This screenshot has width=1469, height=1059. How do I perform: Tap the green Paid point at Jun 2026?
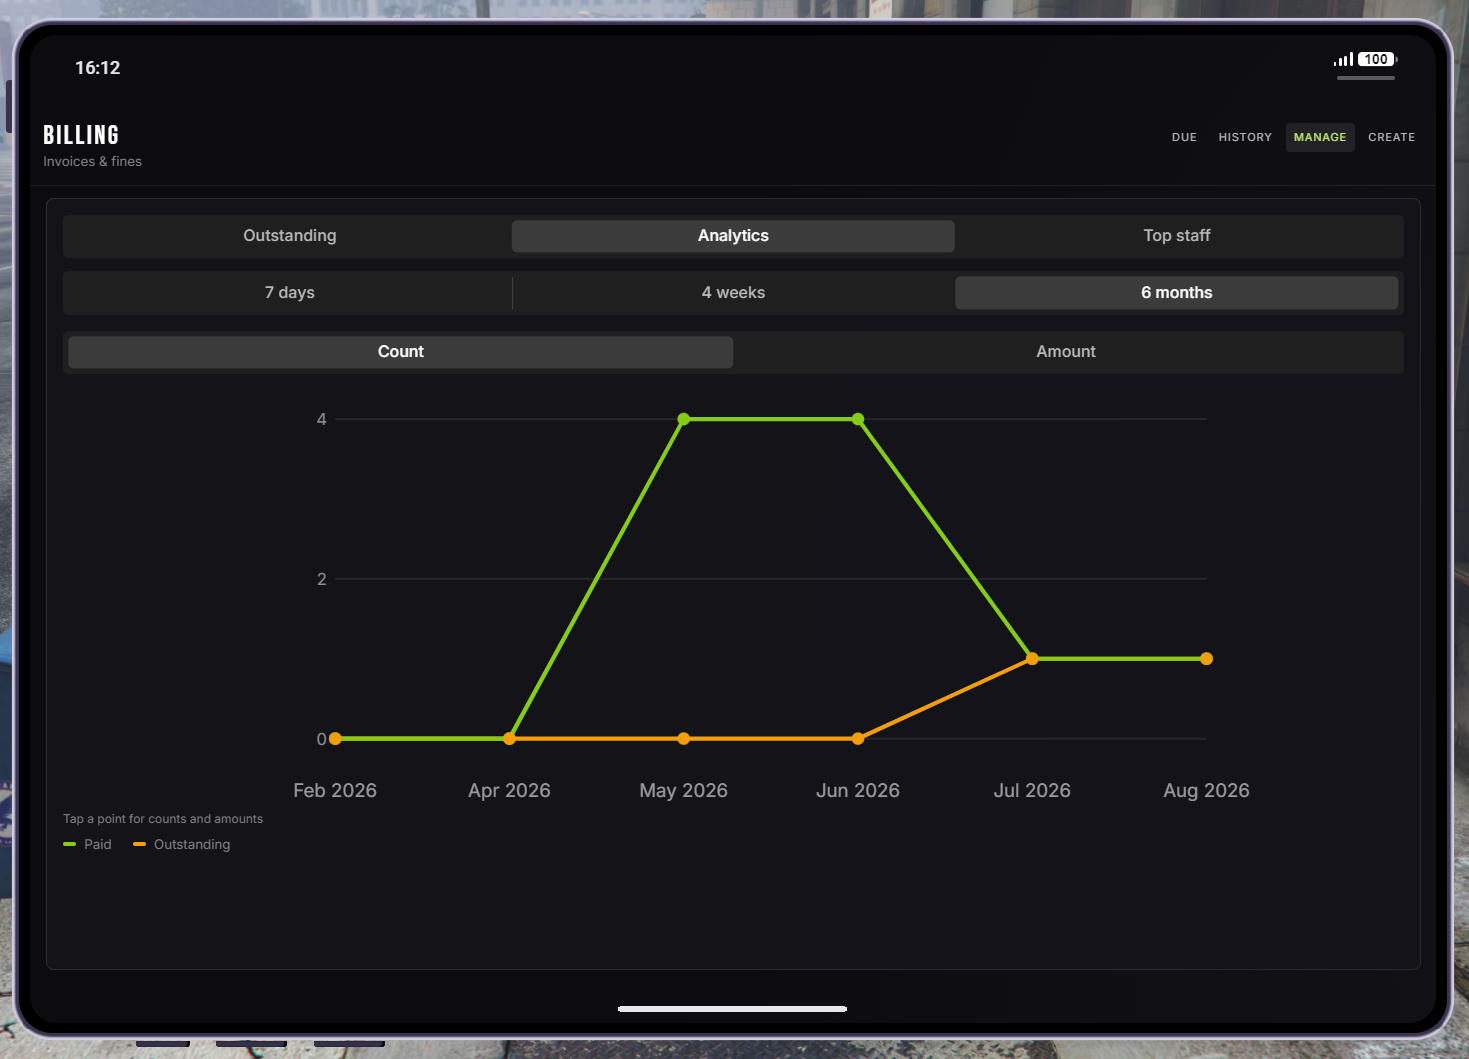(x=858, y=419)
